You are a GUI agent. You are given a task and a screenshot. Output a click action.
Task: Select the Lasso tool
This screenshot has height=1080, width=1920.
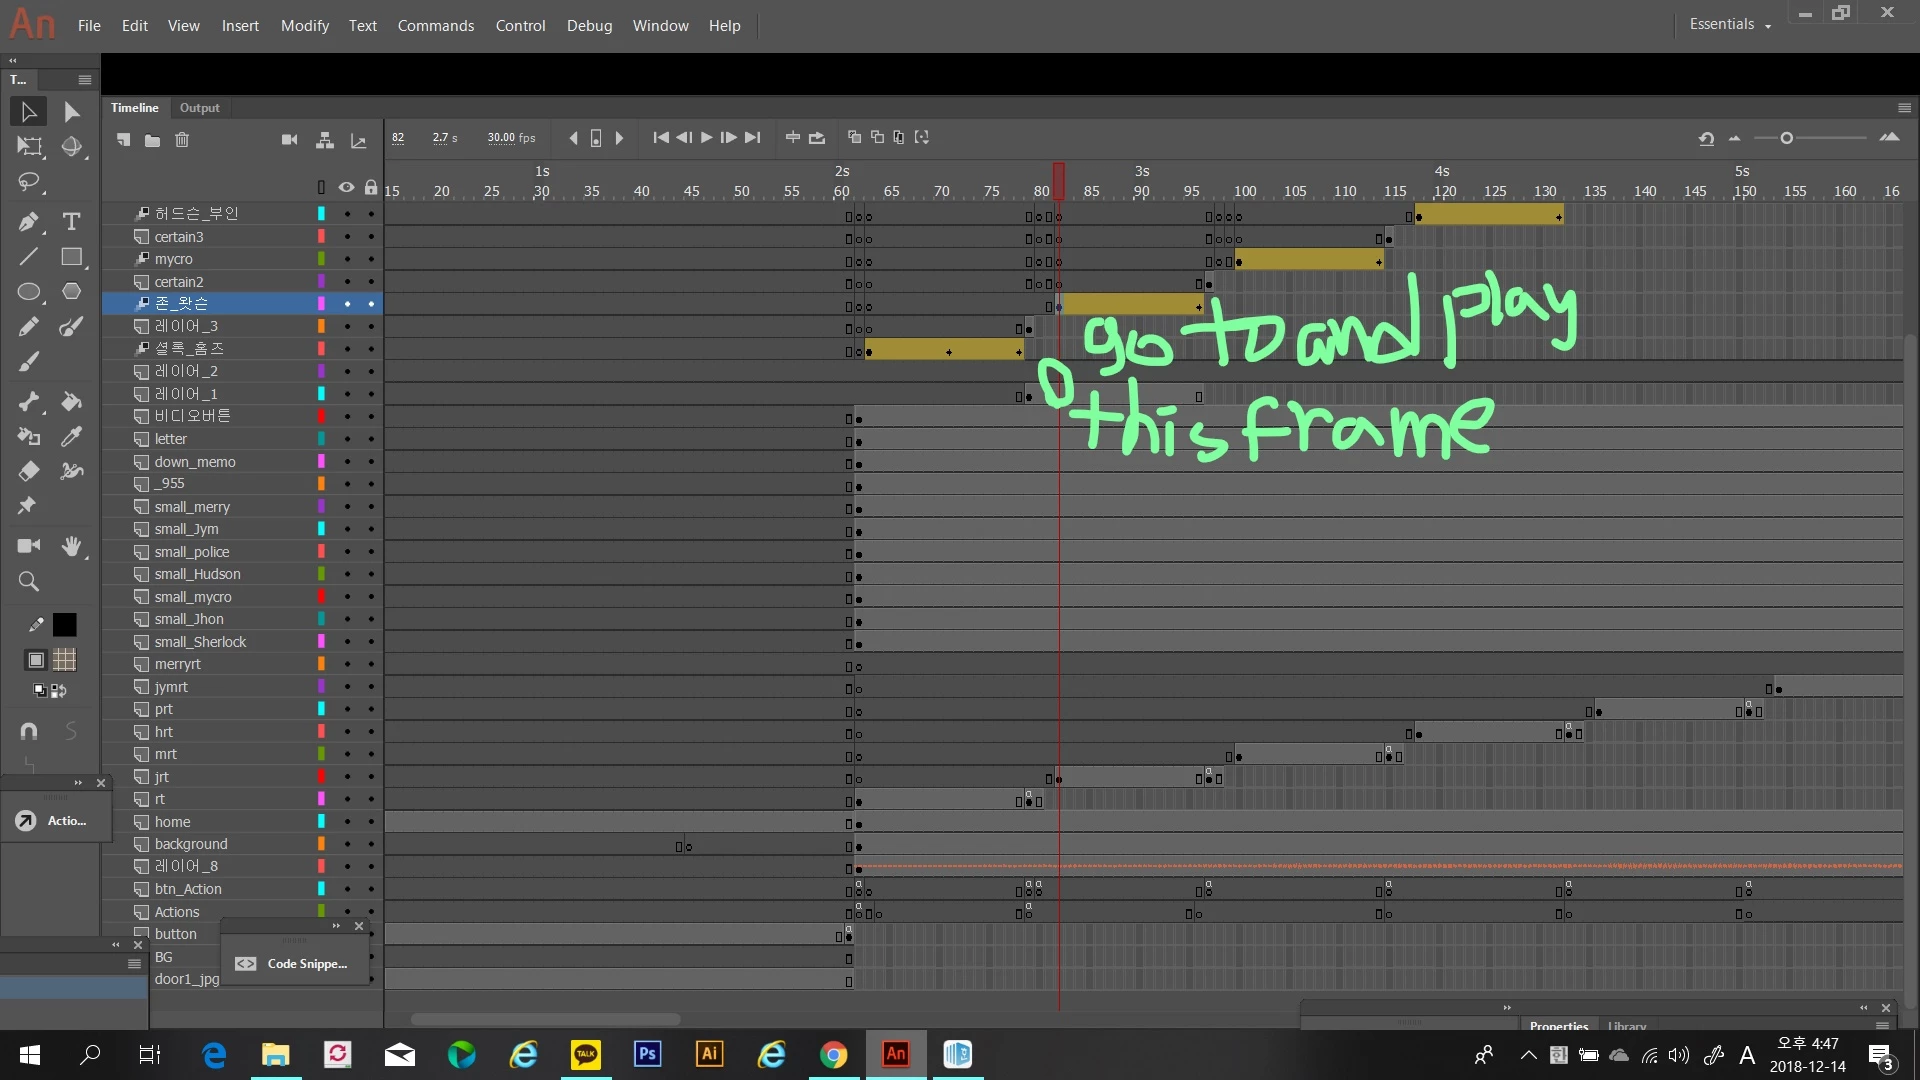click(x=29, y=182)
